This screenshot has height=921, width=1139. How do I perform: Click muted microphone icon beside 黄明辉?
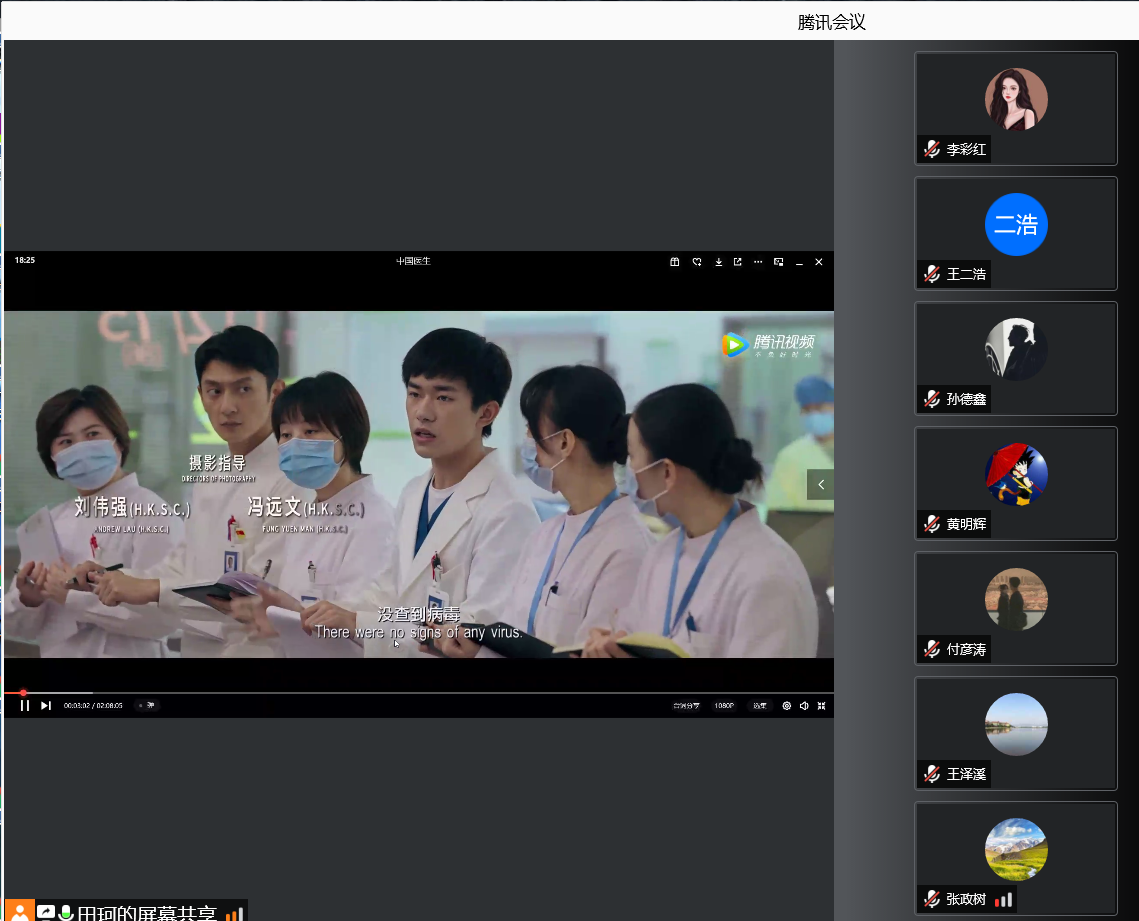[x=932, y=524]
